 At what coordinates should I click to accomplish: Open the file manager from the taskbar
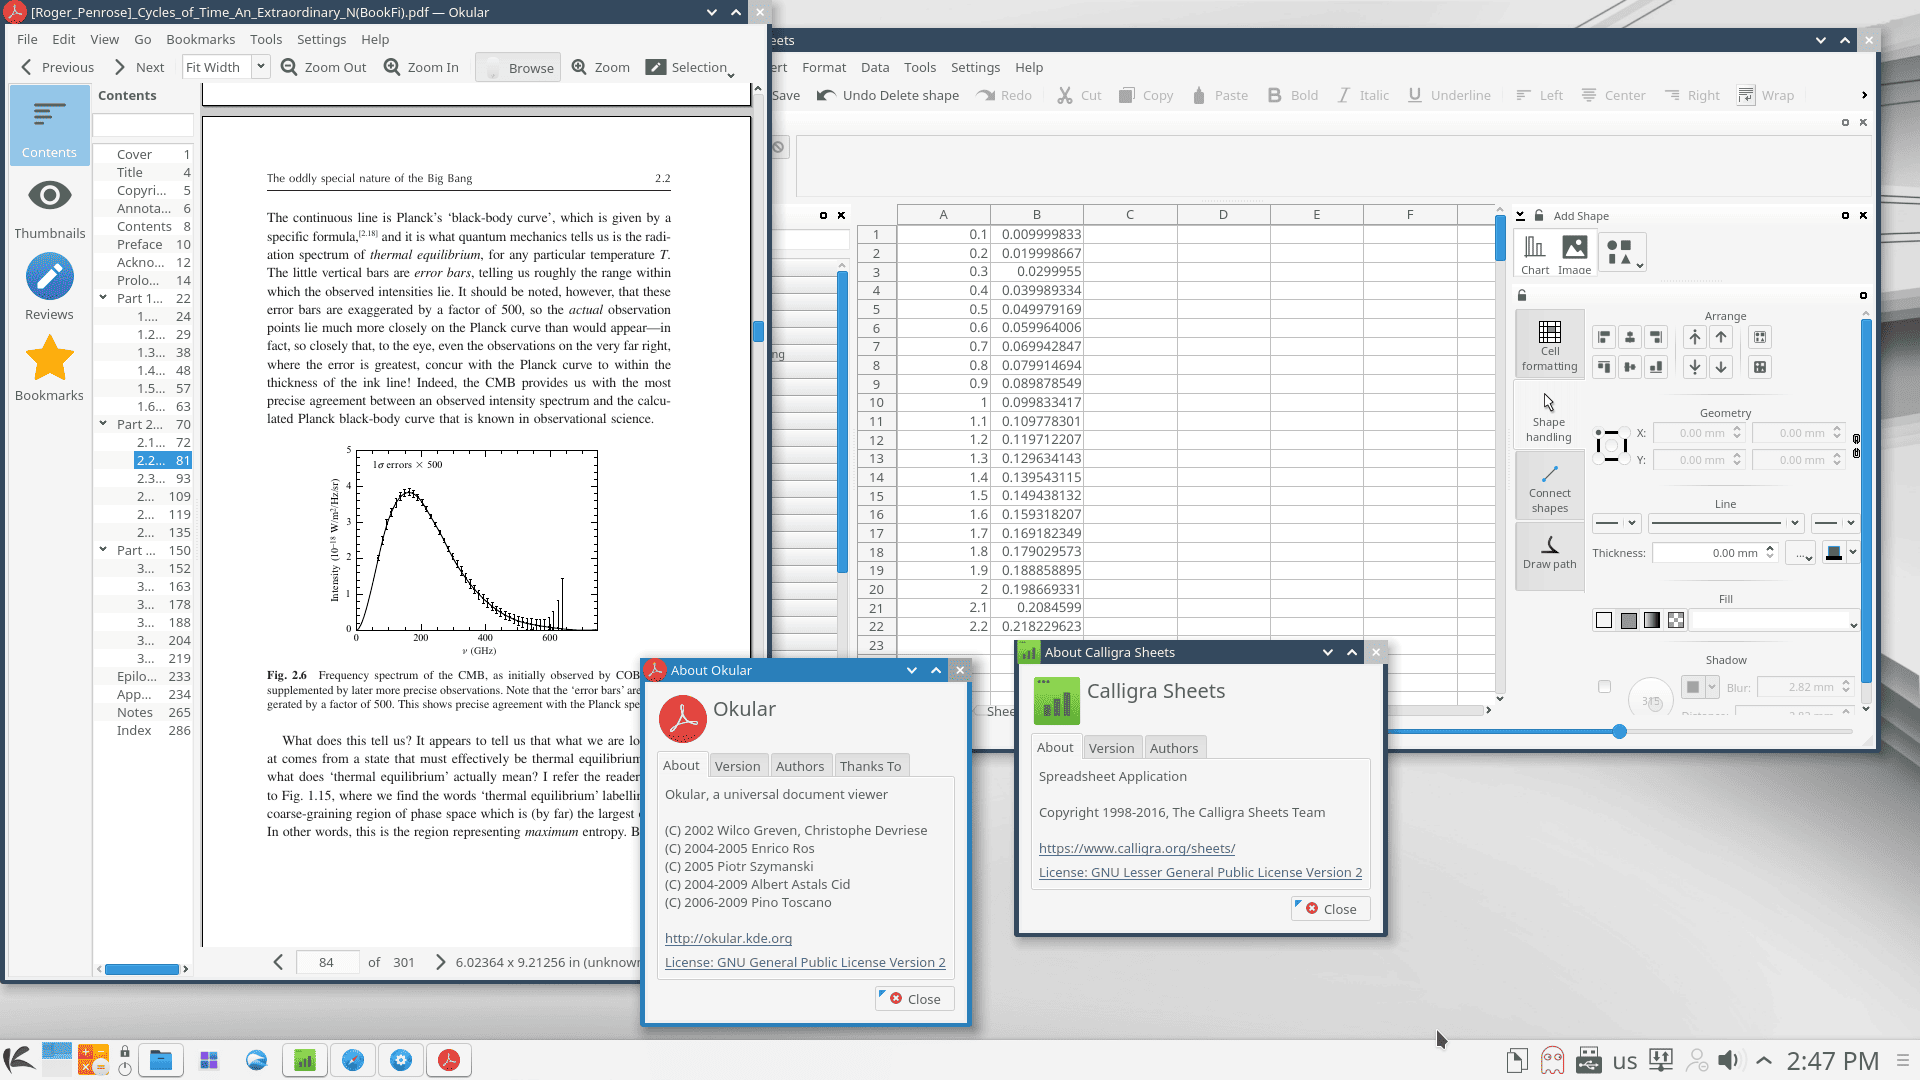pos(161,1060)
